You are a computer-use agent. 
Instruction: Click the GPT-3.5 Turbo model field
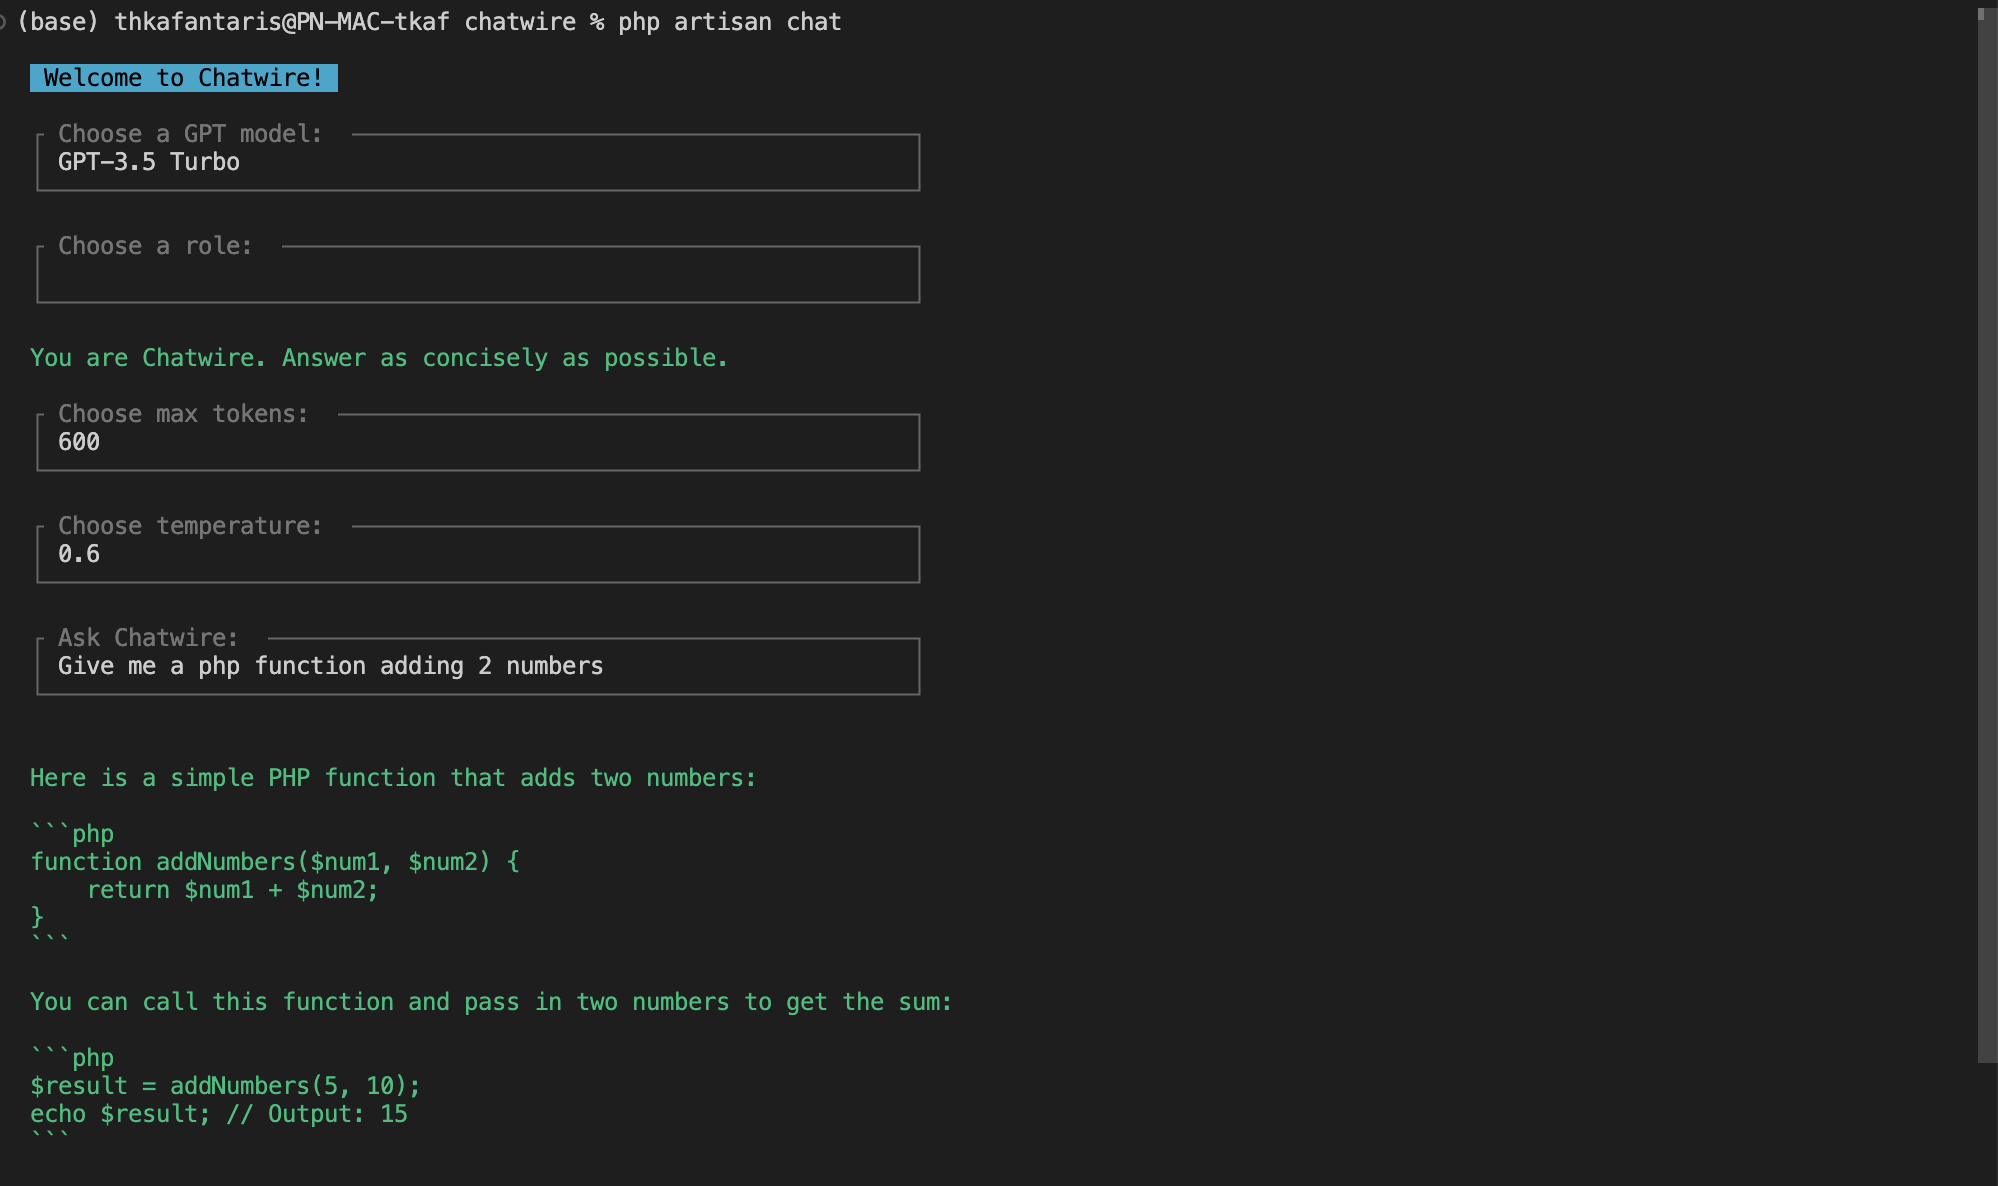tap(149, 162)
